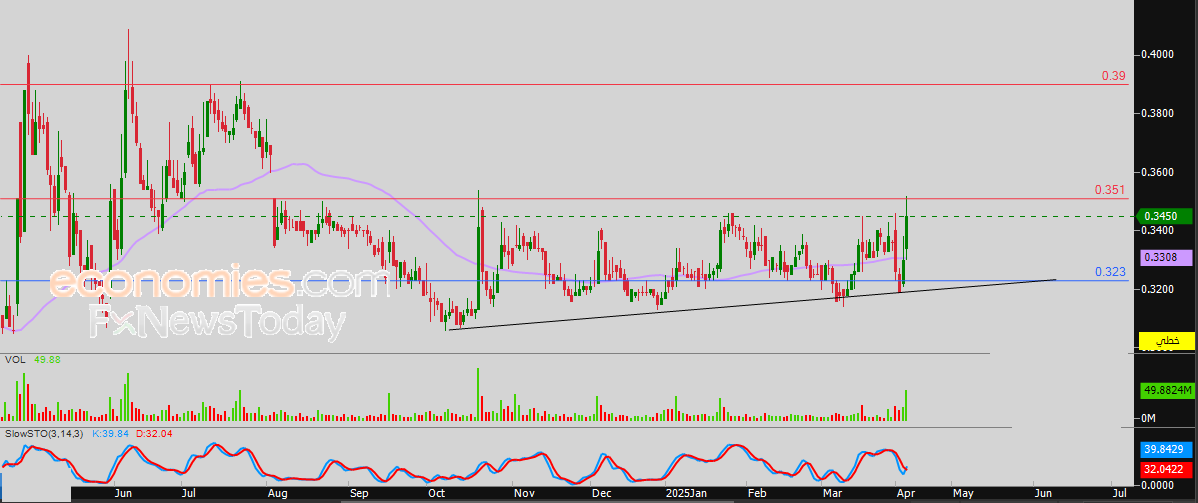Image resolution: width=1198 pixels, height=503 pixels.
Task: Click the Sep label on the time axis
Action: click(x=358, y=494)
